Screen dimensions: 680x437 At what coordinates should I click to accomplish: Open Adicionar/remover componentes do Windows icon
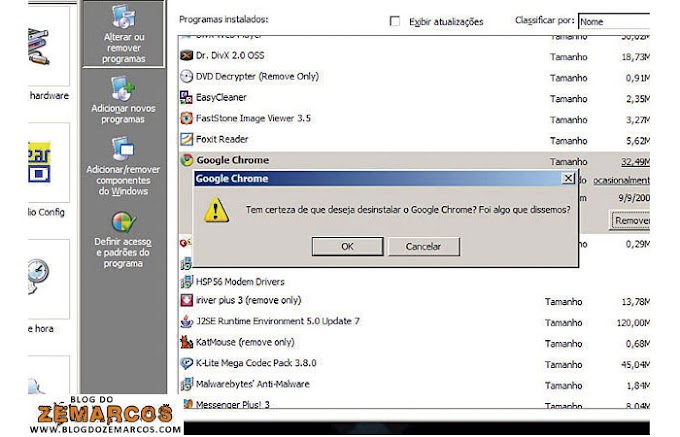(x=123, y=148)
